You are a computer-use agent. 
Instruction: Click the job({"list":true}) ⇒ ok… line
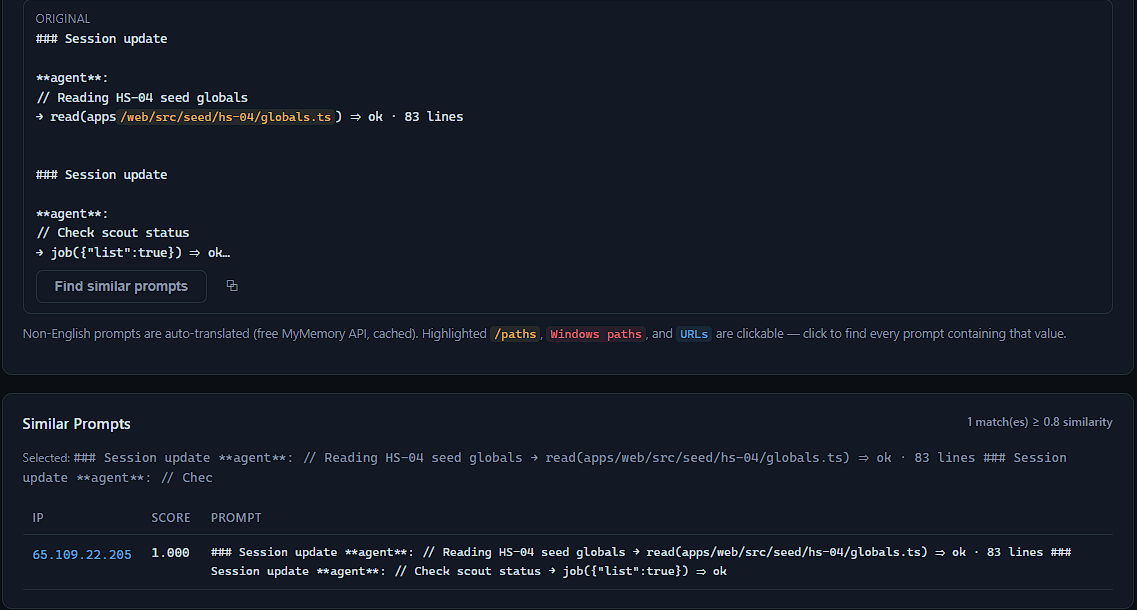133,252
